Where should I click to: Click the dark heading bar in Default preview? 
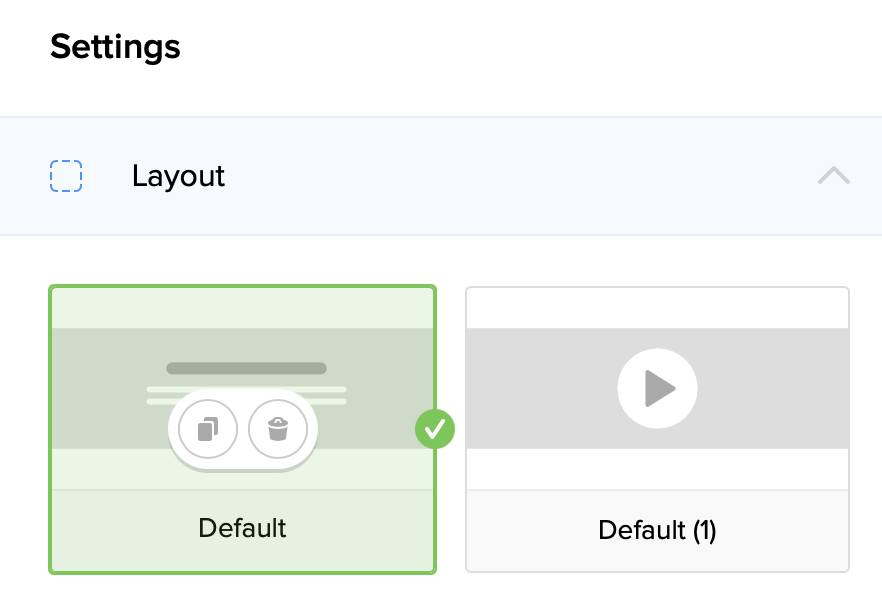click(x=246, y=368)
